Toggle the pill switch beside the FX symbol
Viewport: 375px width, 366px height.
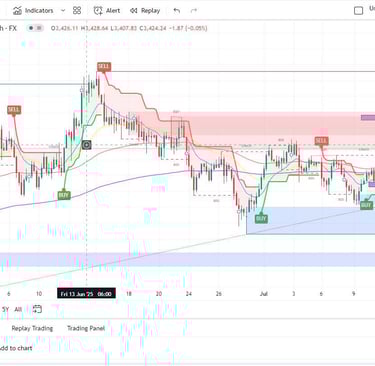pos(35,28)
